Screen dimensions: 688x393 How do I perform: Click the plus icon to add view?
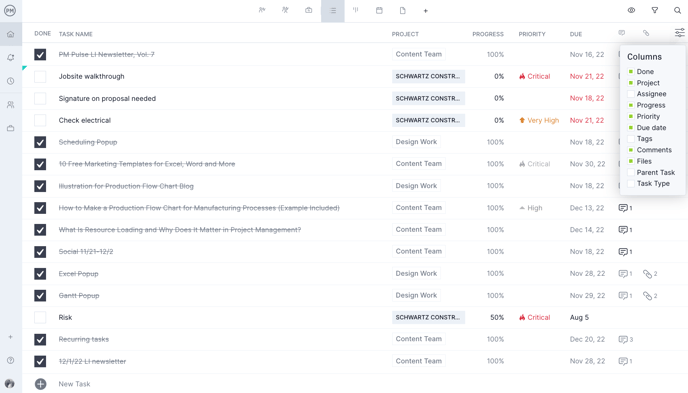point(426,11)
